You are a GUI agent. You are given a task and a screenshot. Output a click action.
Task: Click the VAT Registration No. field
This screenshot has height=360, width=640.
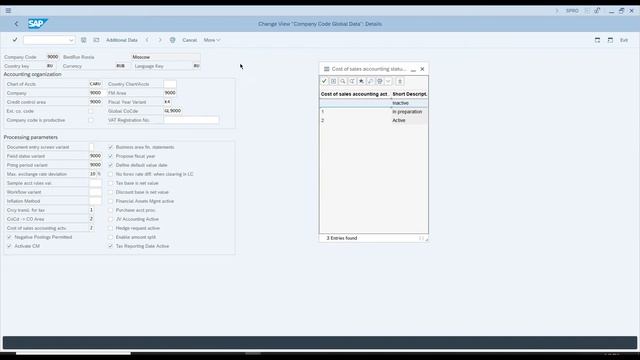[x=191, y=120]
